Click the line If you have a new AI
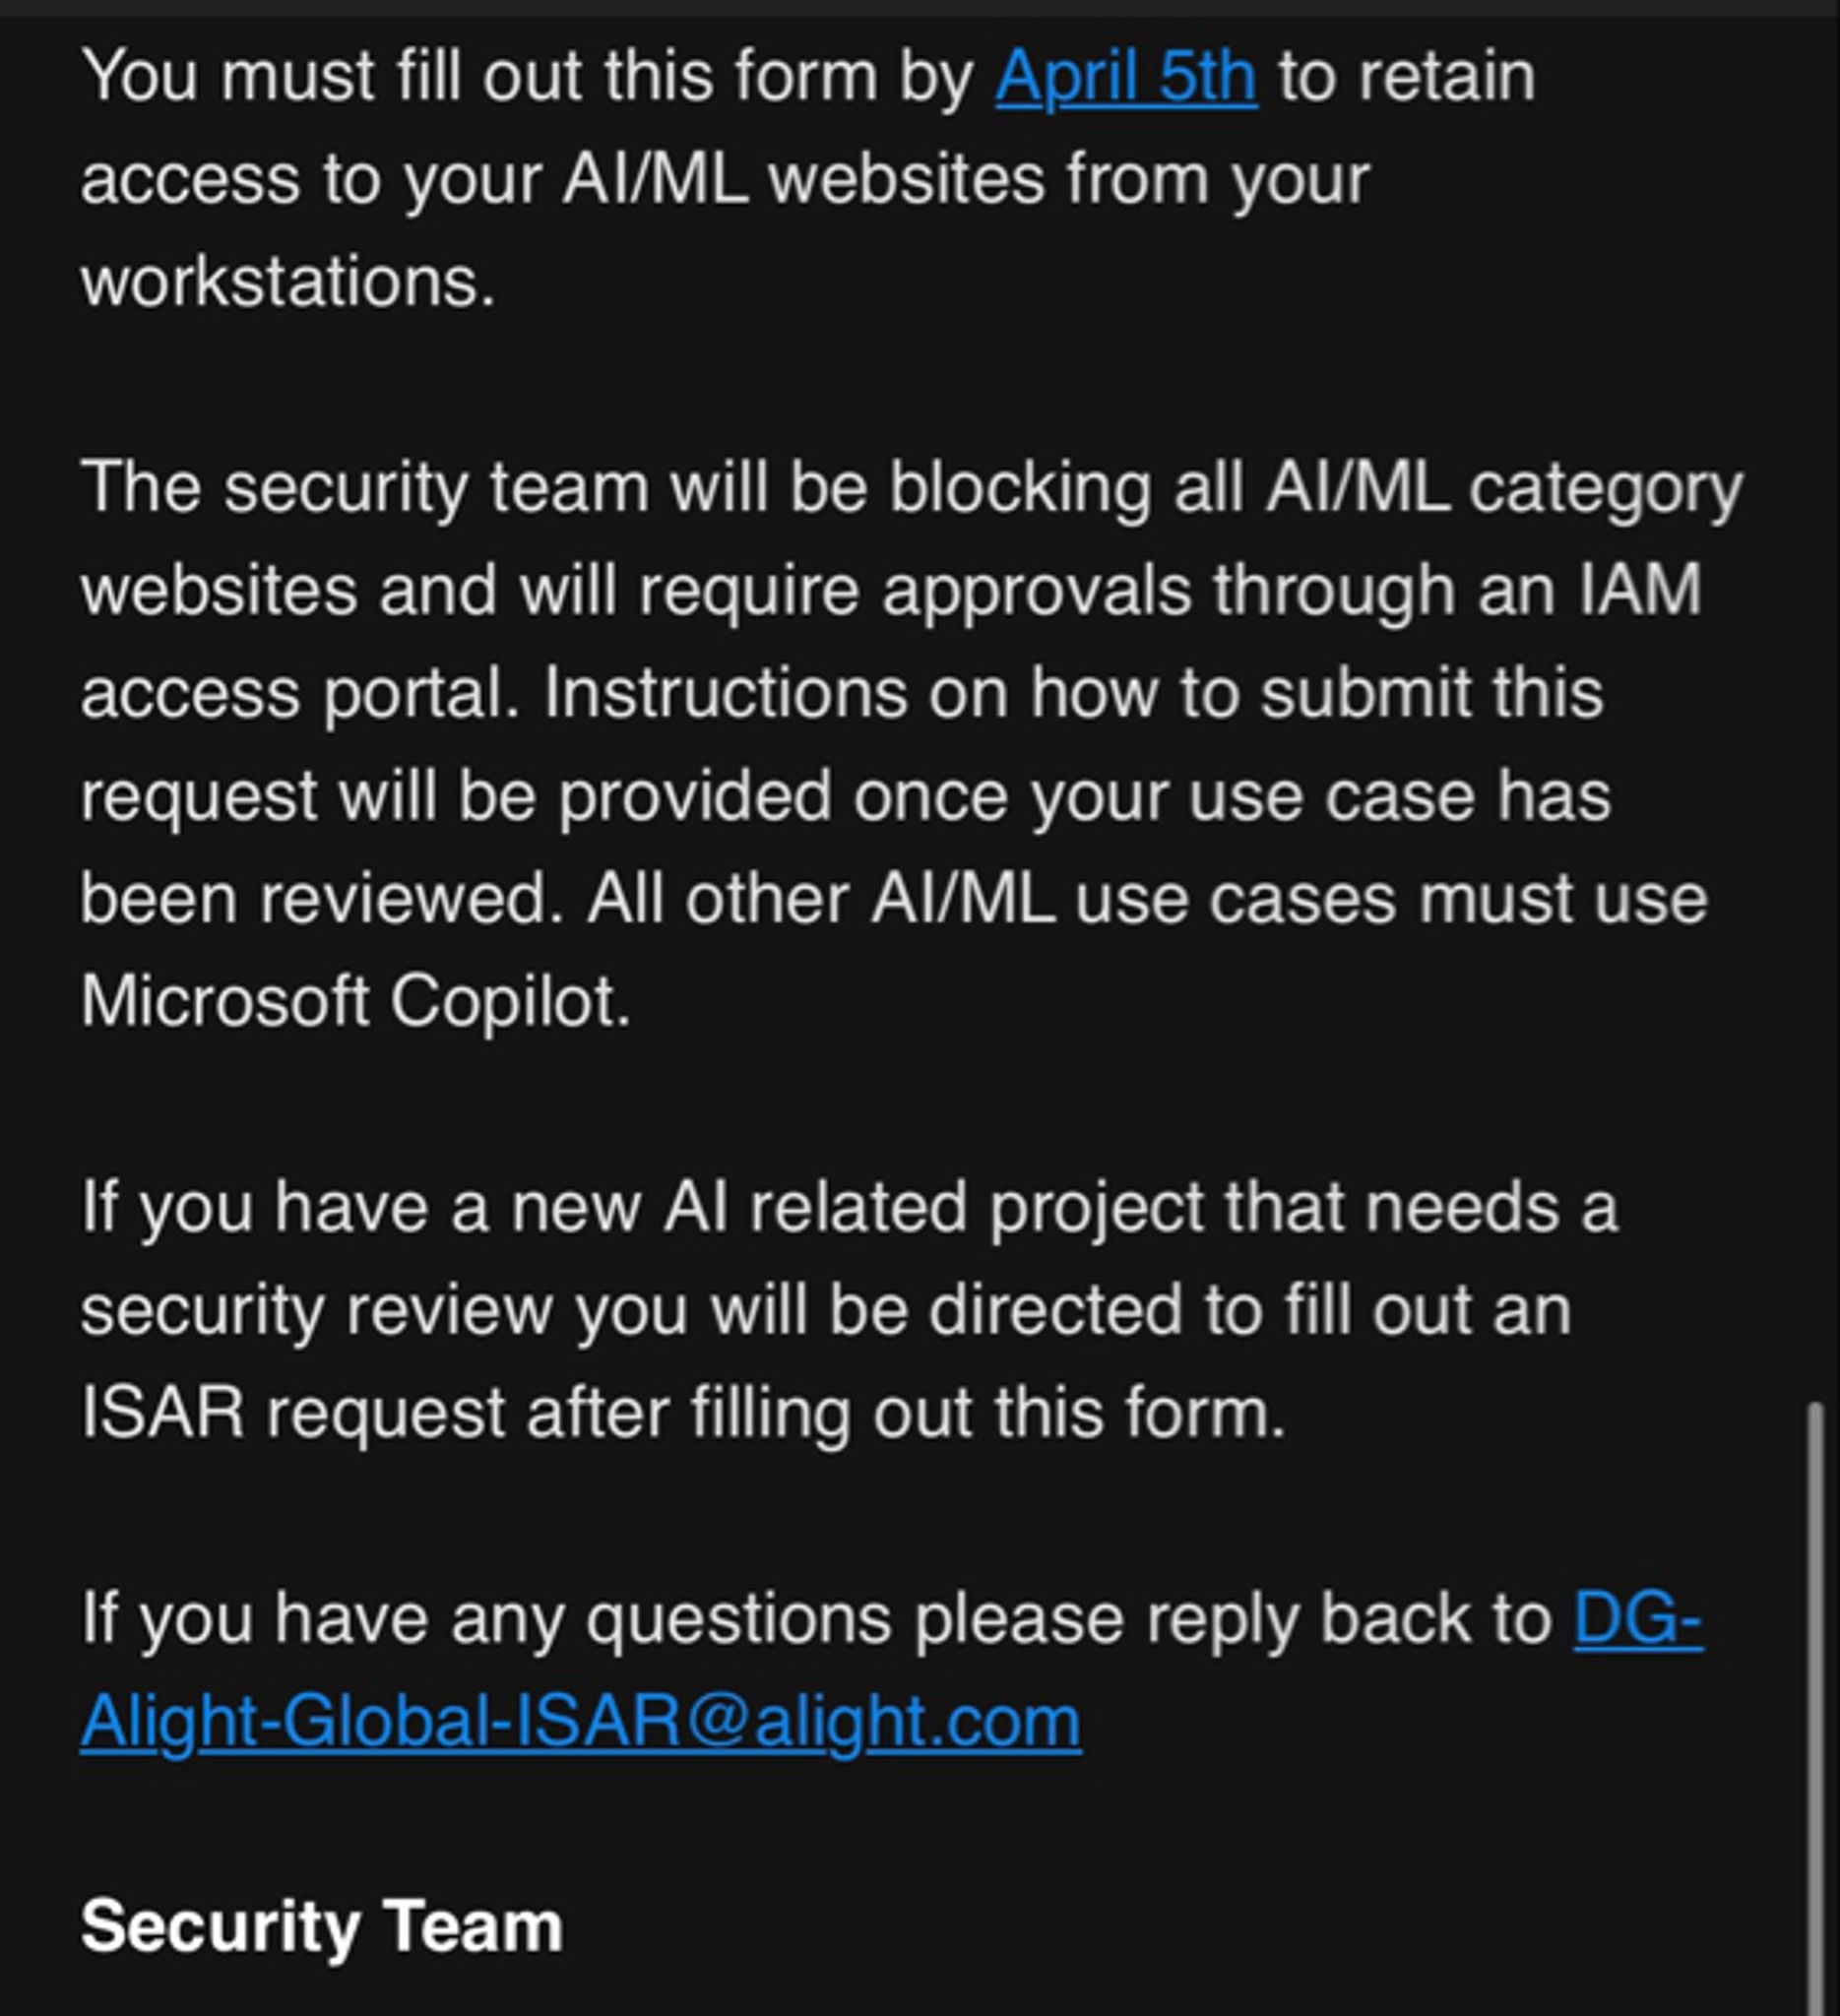1840x2016 pixels. coord(849,1209)
